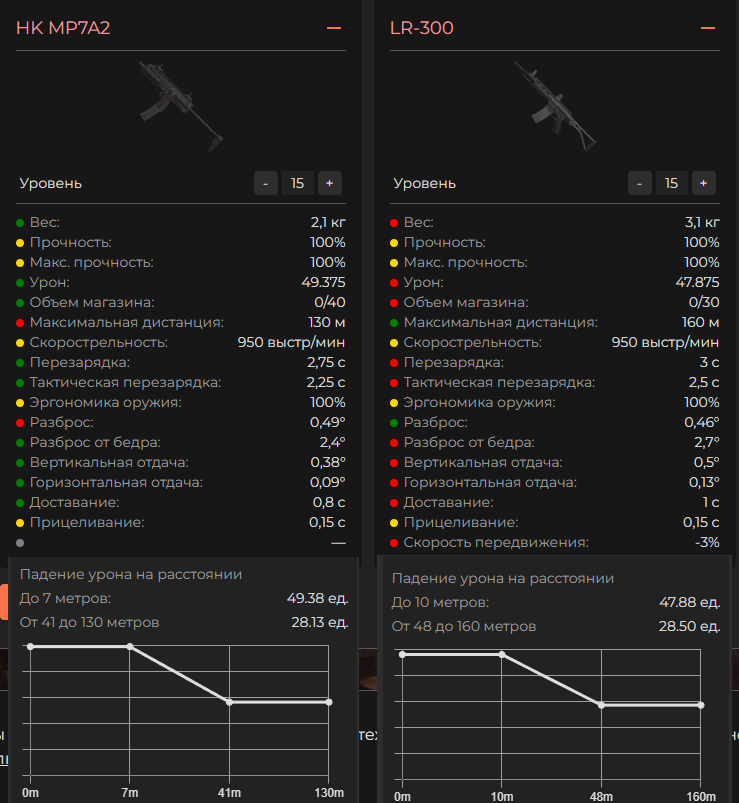739x803 pixels.
Task: Select magazine capacity value 0/40
Action: [330, 302]
